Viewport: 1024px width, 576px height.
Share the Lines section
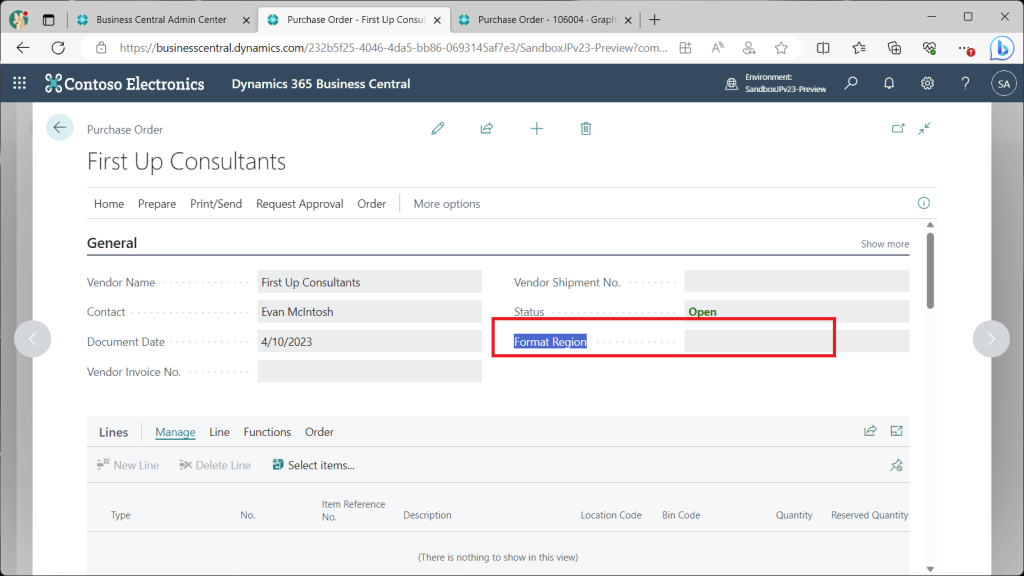pyautogui.click(x=870, y=431)
